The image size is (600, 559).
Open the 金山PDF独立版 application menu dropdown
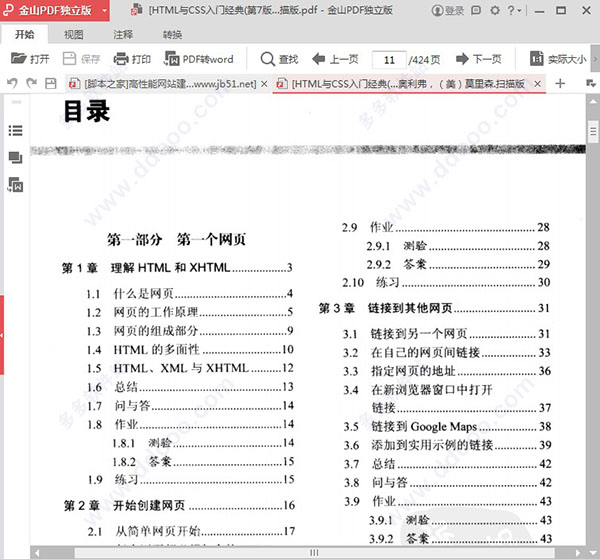point(104,10)
